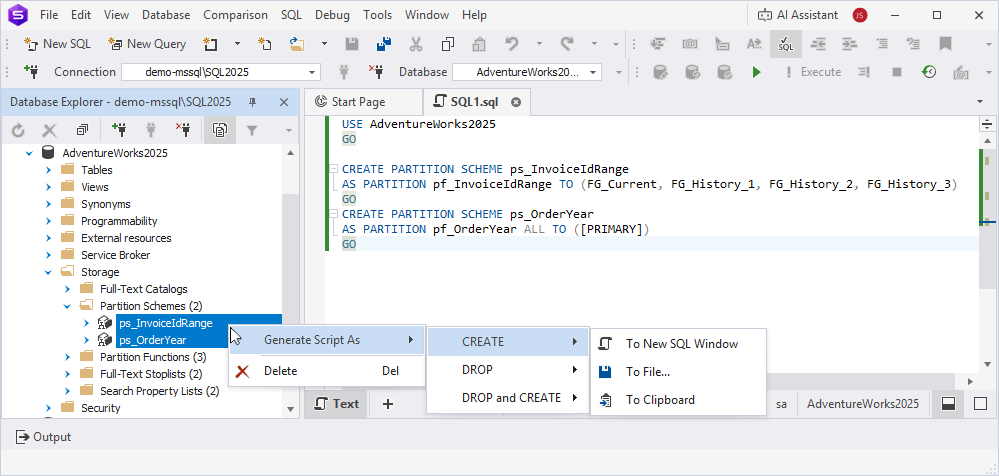
Task: Click the New Query button
Action: pyautogui.click(x=147, y=44)
